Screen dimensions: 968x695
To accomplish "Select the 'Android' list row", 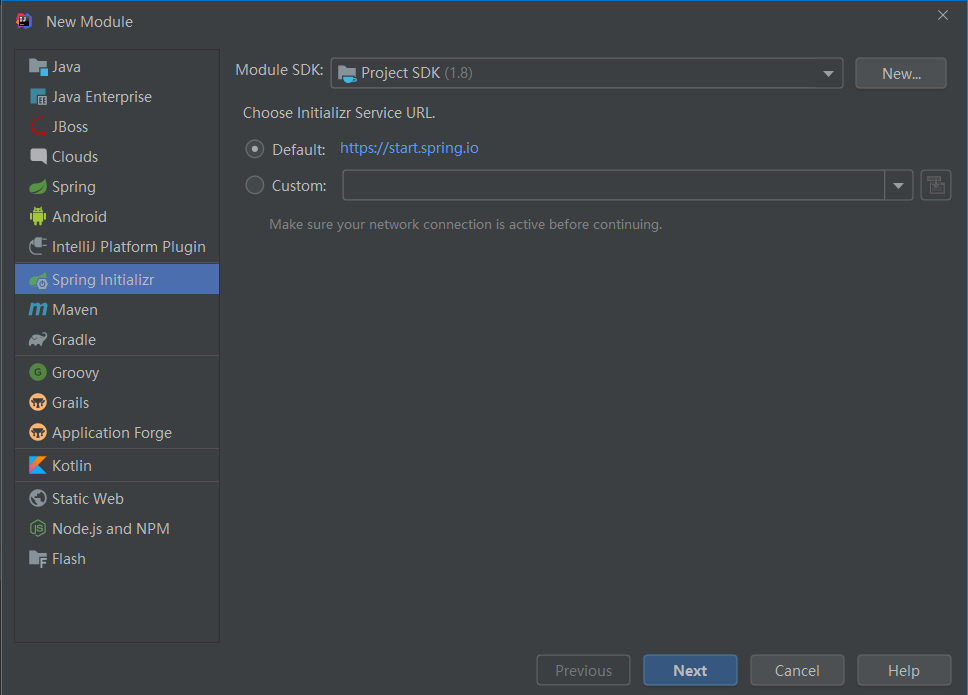I will (x=117, y=217).
